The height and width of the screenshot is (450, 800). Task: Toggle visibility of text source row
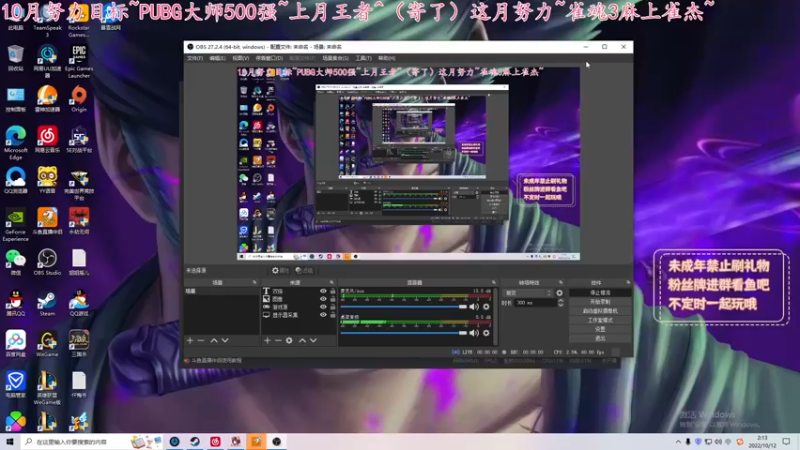pyautogui.click(x=323, y=291)
